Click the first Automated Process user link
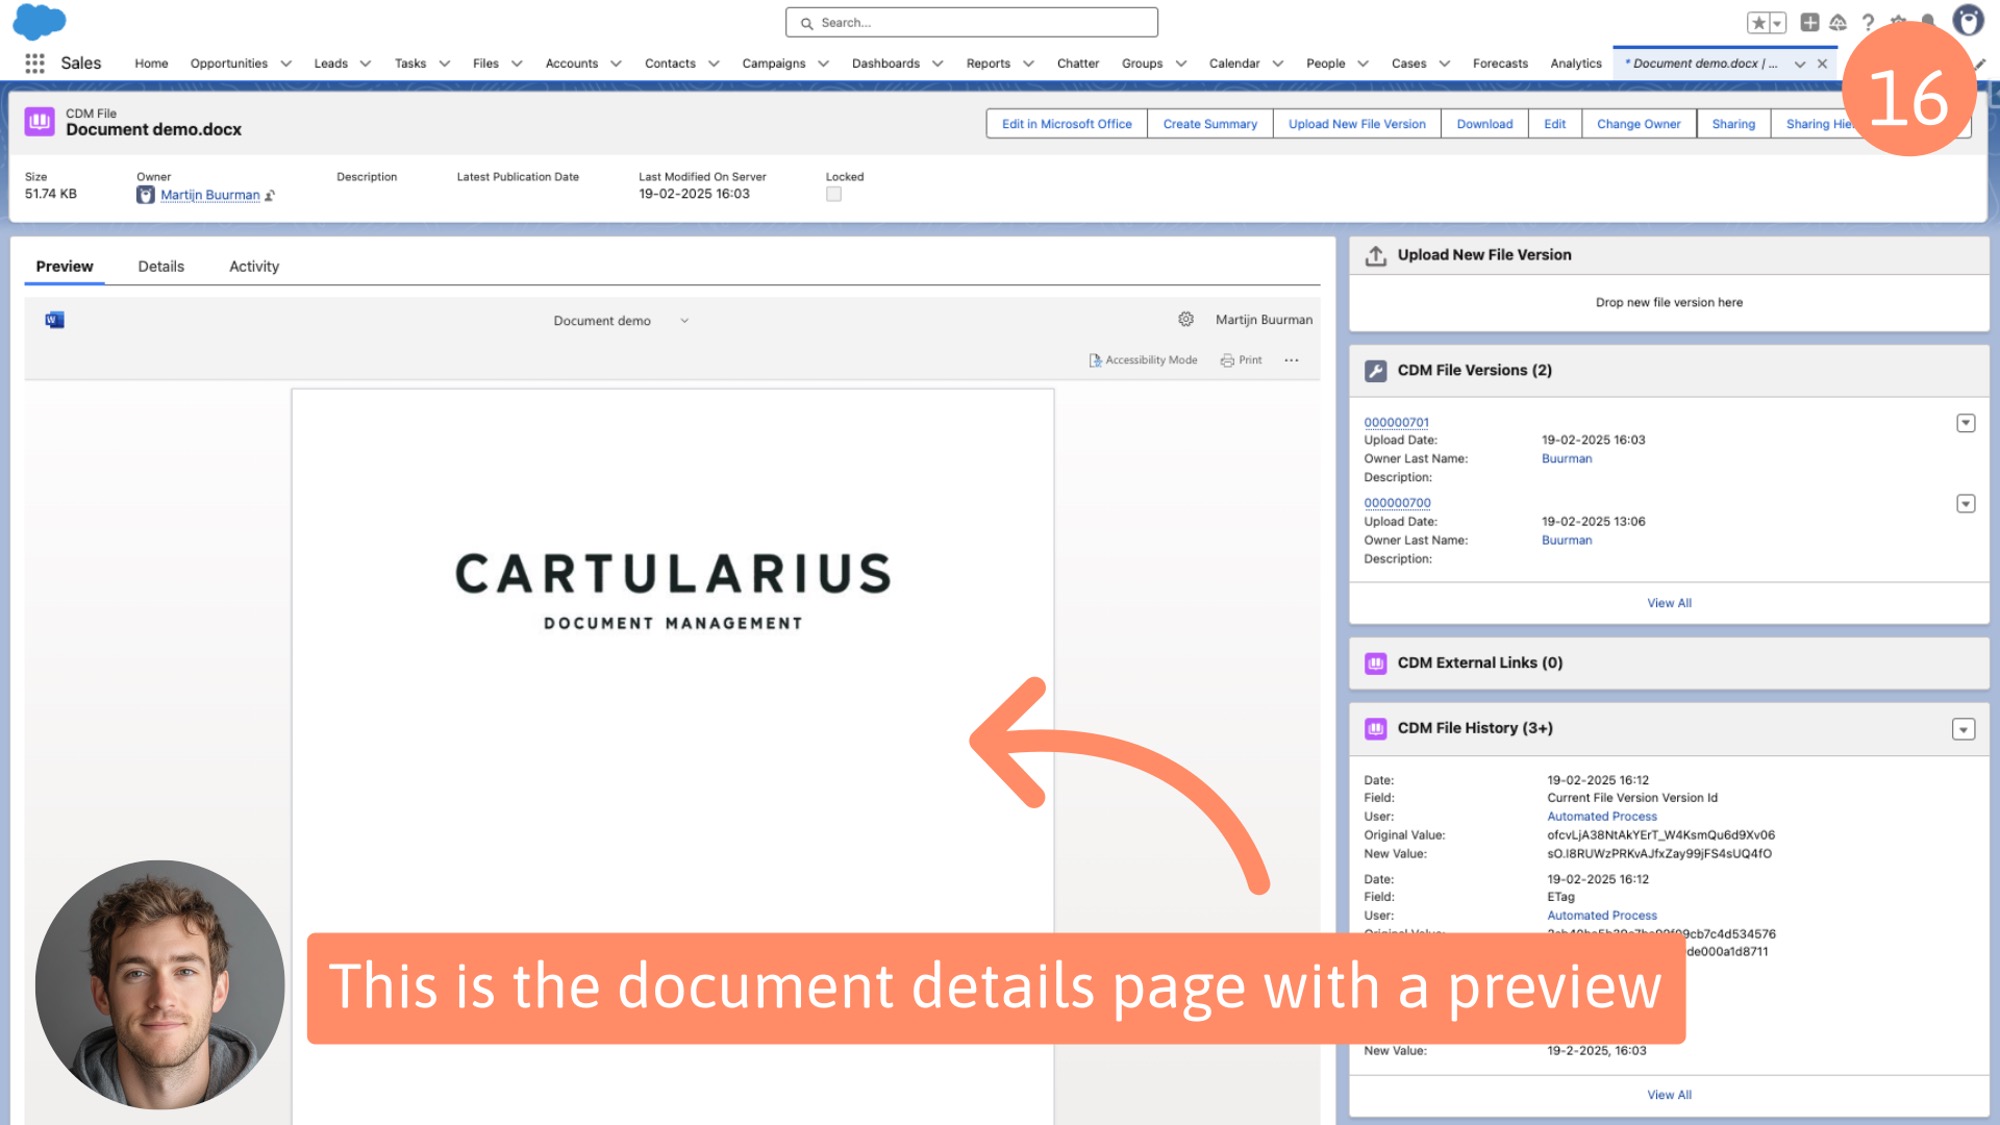The image size is (2000, 1125). click(1602, 816)
